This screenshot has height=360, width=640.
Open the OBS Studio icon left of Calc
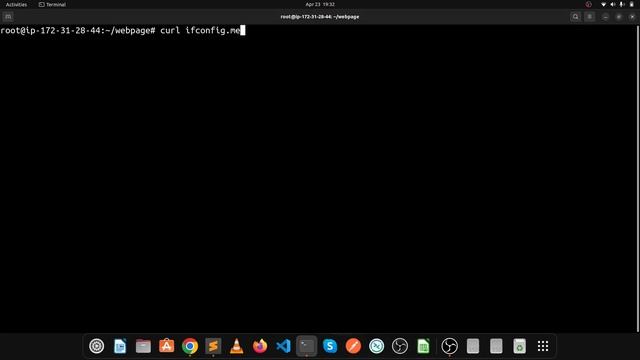click(400, 346)
